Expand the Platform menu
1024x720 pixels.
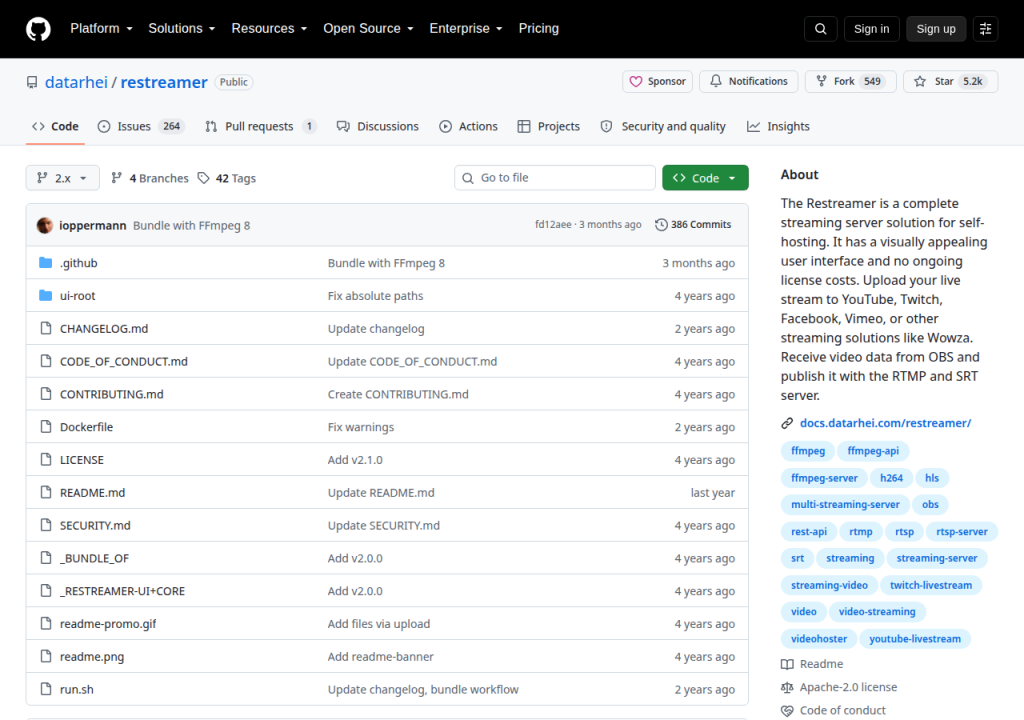coord(101,29)
